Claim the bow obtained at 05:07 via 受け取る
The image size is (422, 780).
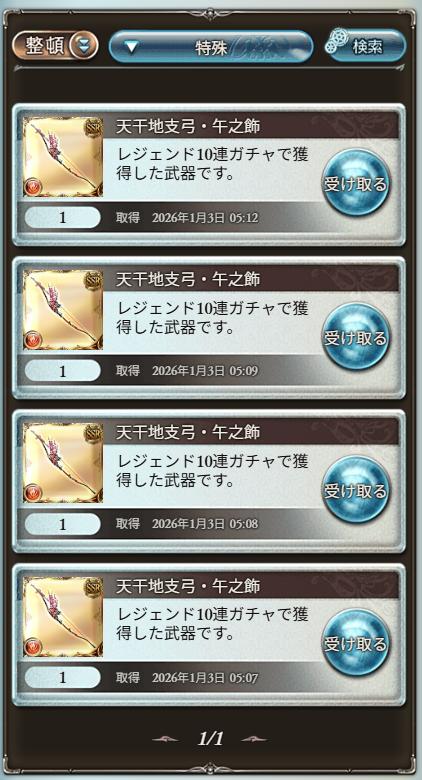click(x=356, y=643)
